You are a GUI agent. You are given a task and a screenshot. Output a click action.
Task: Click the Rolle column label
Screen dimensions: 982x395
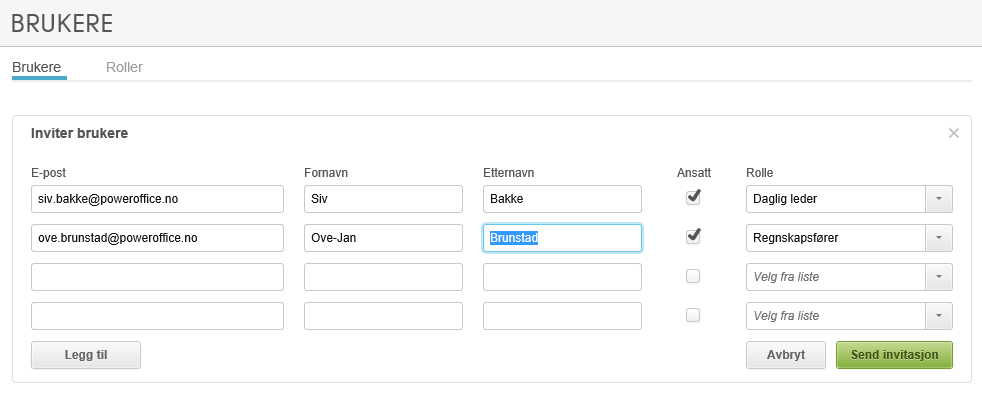click(x=760, y=173)
